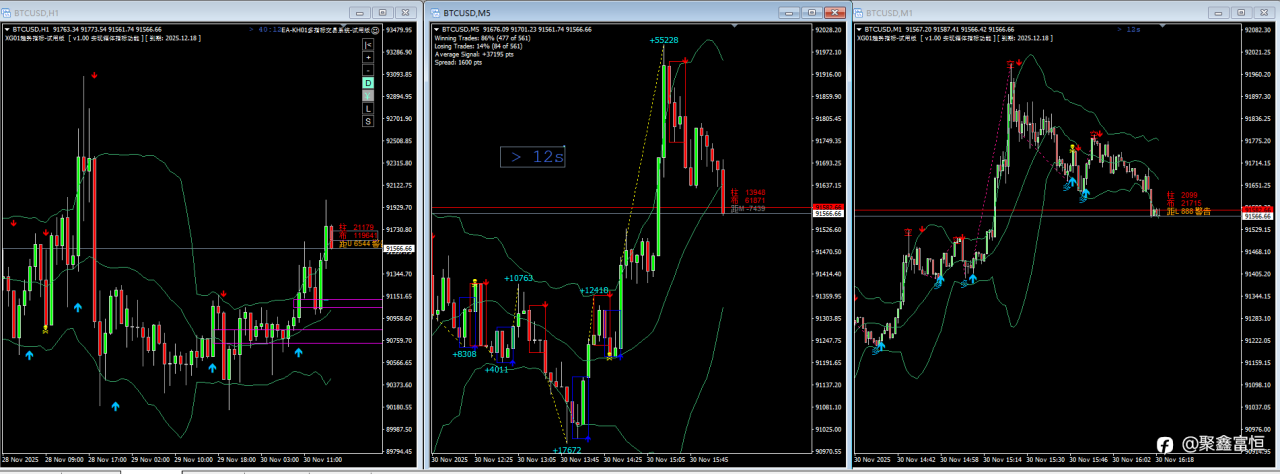Select the '> 12s' timer label in M5 chart

pos(533,157)
